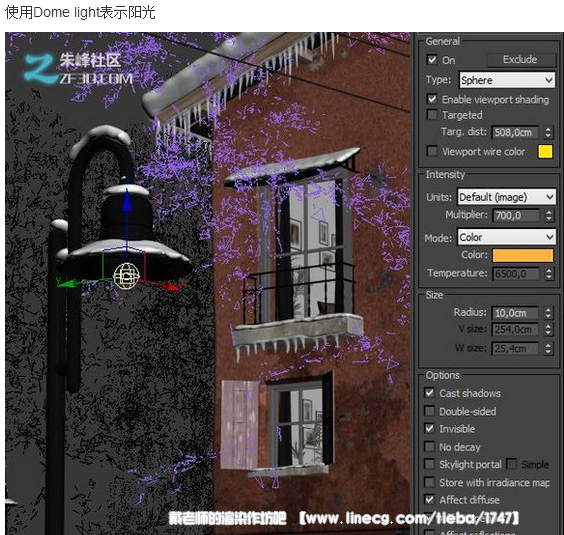Enable the Simple checkbox
Image resolution: width=564 pixels, height=535 pixels.
[511, 464]
